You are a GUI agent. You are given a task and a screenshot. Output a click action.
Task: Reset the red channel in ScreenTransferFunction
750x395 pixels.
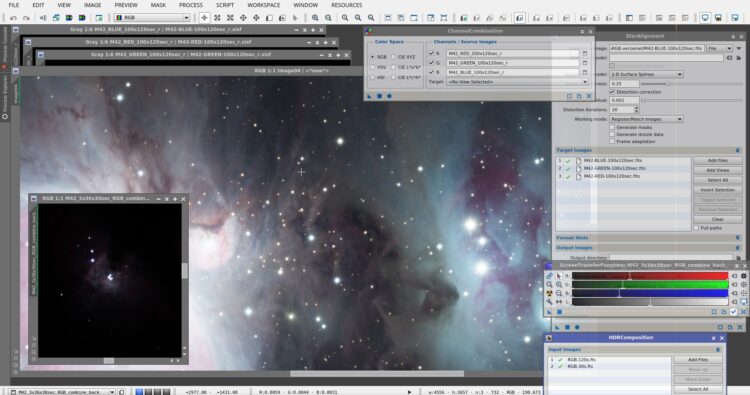tap(735, 276)
